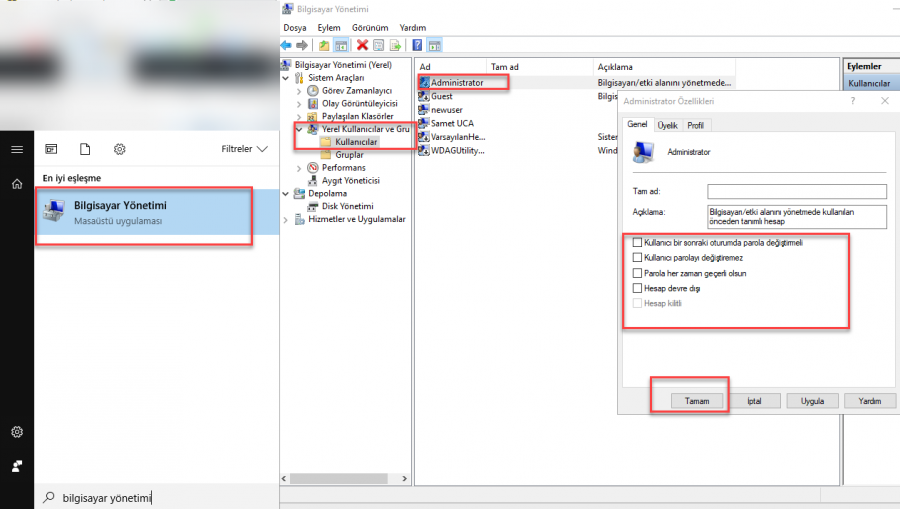Expand the Olay Görüntüleyicisi node arrow
The image size is (900, 509).
tap(299, 104)
